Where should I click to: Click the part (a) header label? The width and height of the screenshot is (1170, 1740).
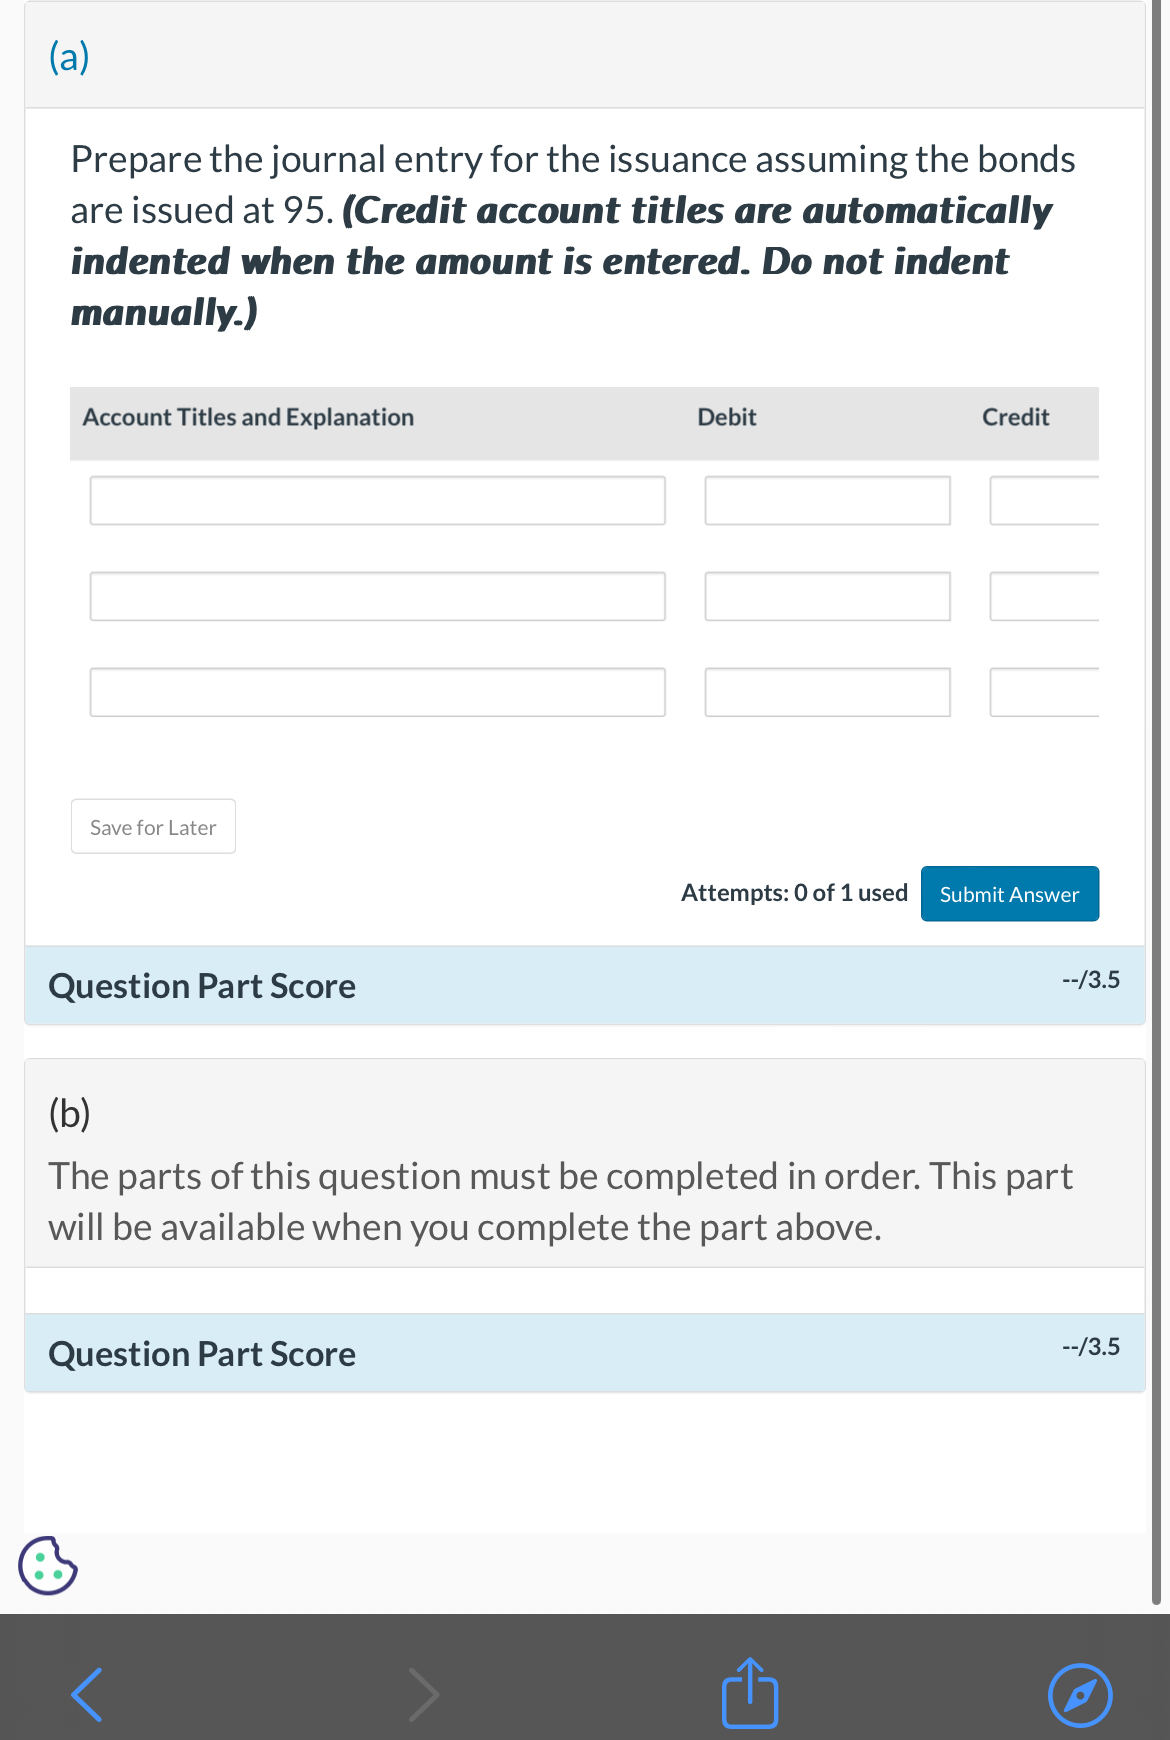(x=69, y=57)
